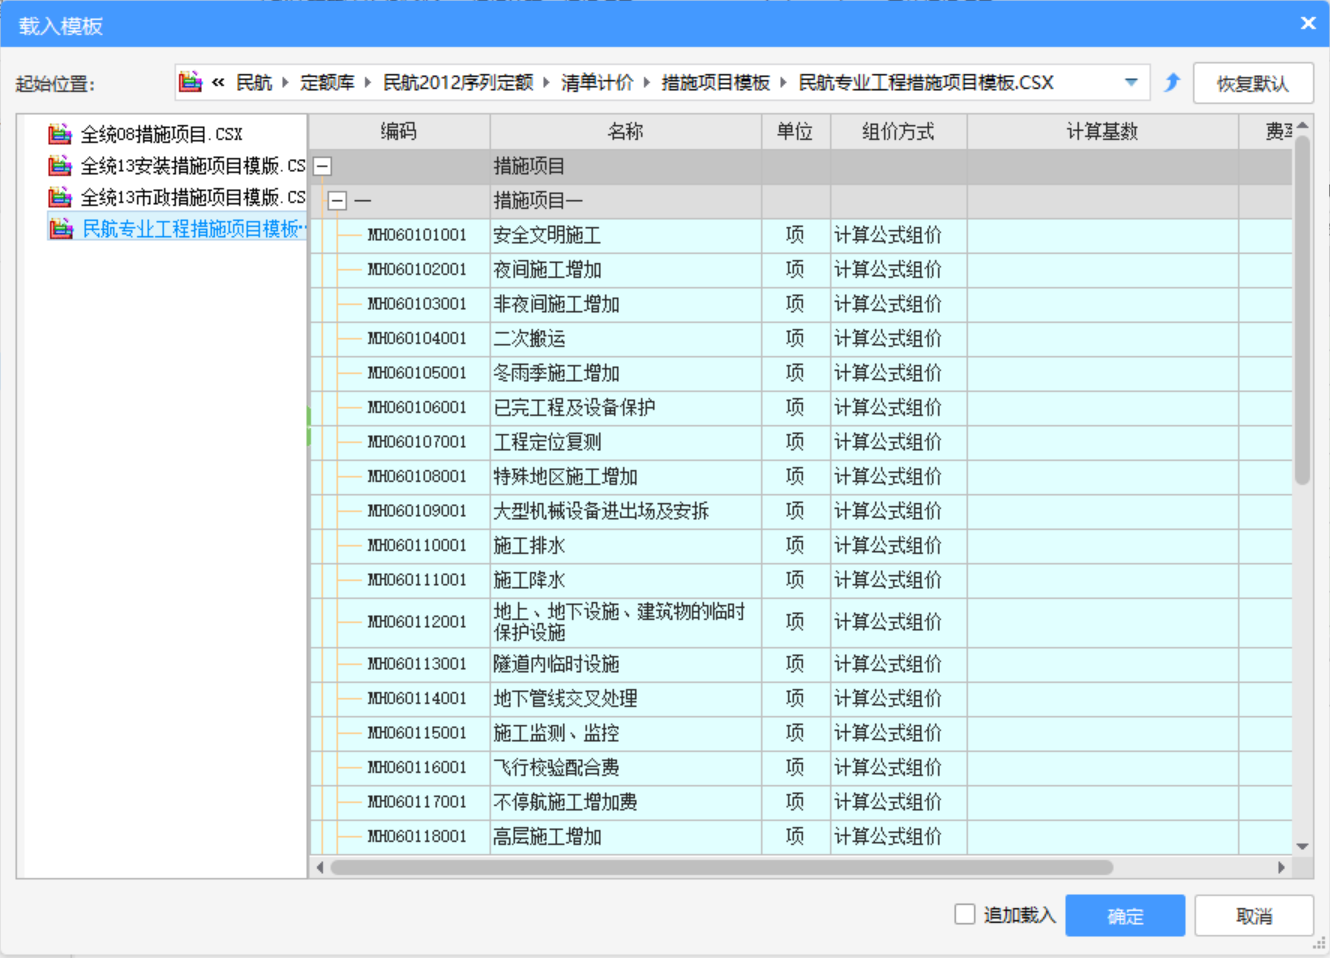
Task: Open the path history dropdown arrow
Action: pyautogui.click(x=1131, y=83)
